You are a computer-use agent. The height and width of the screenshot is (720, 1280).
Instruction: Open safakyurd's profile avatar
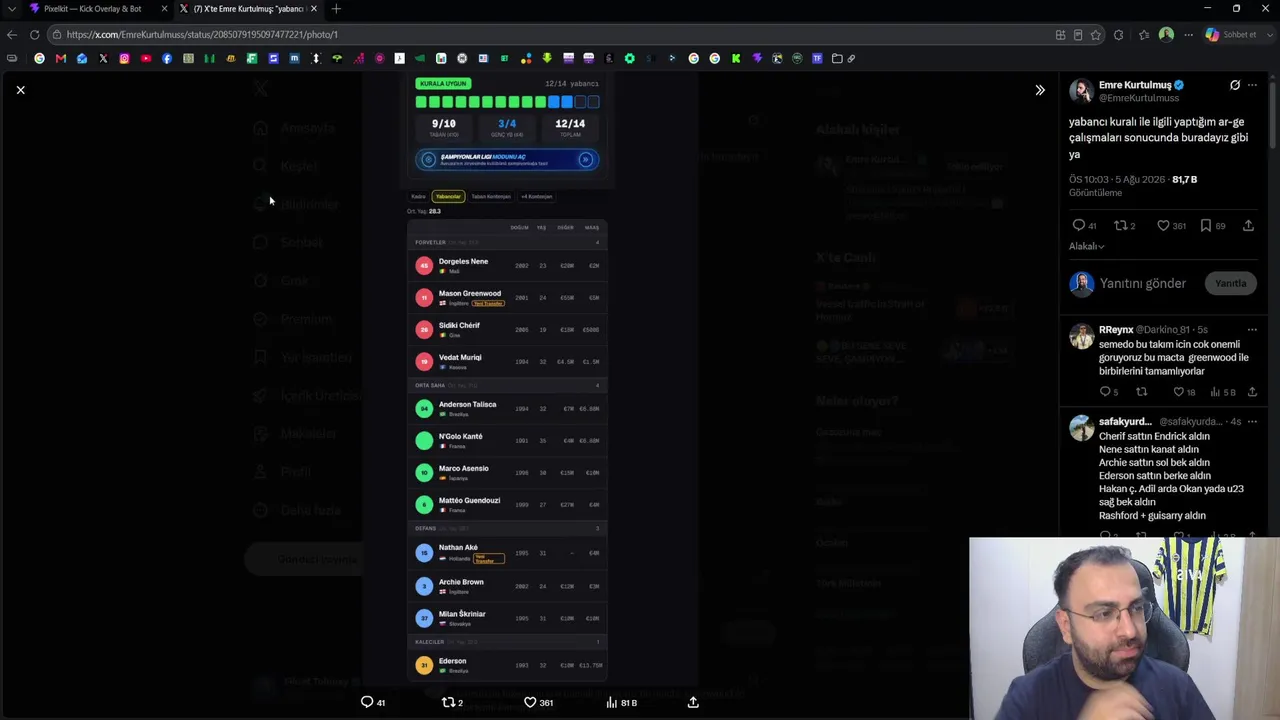[x=1081, y=429]
